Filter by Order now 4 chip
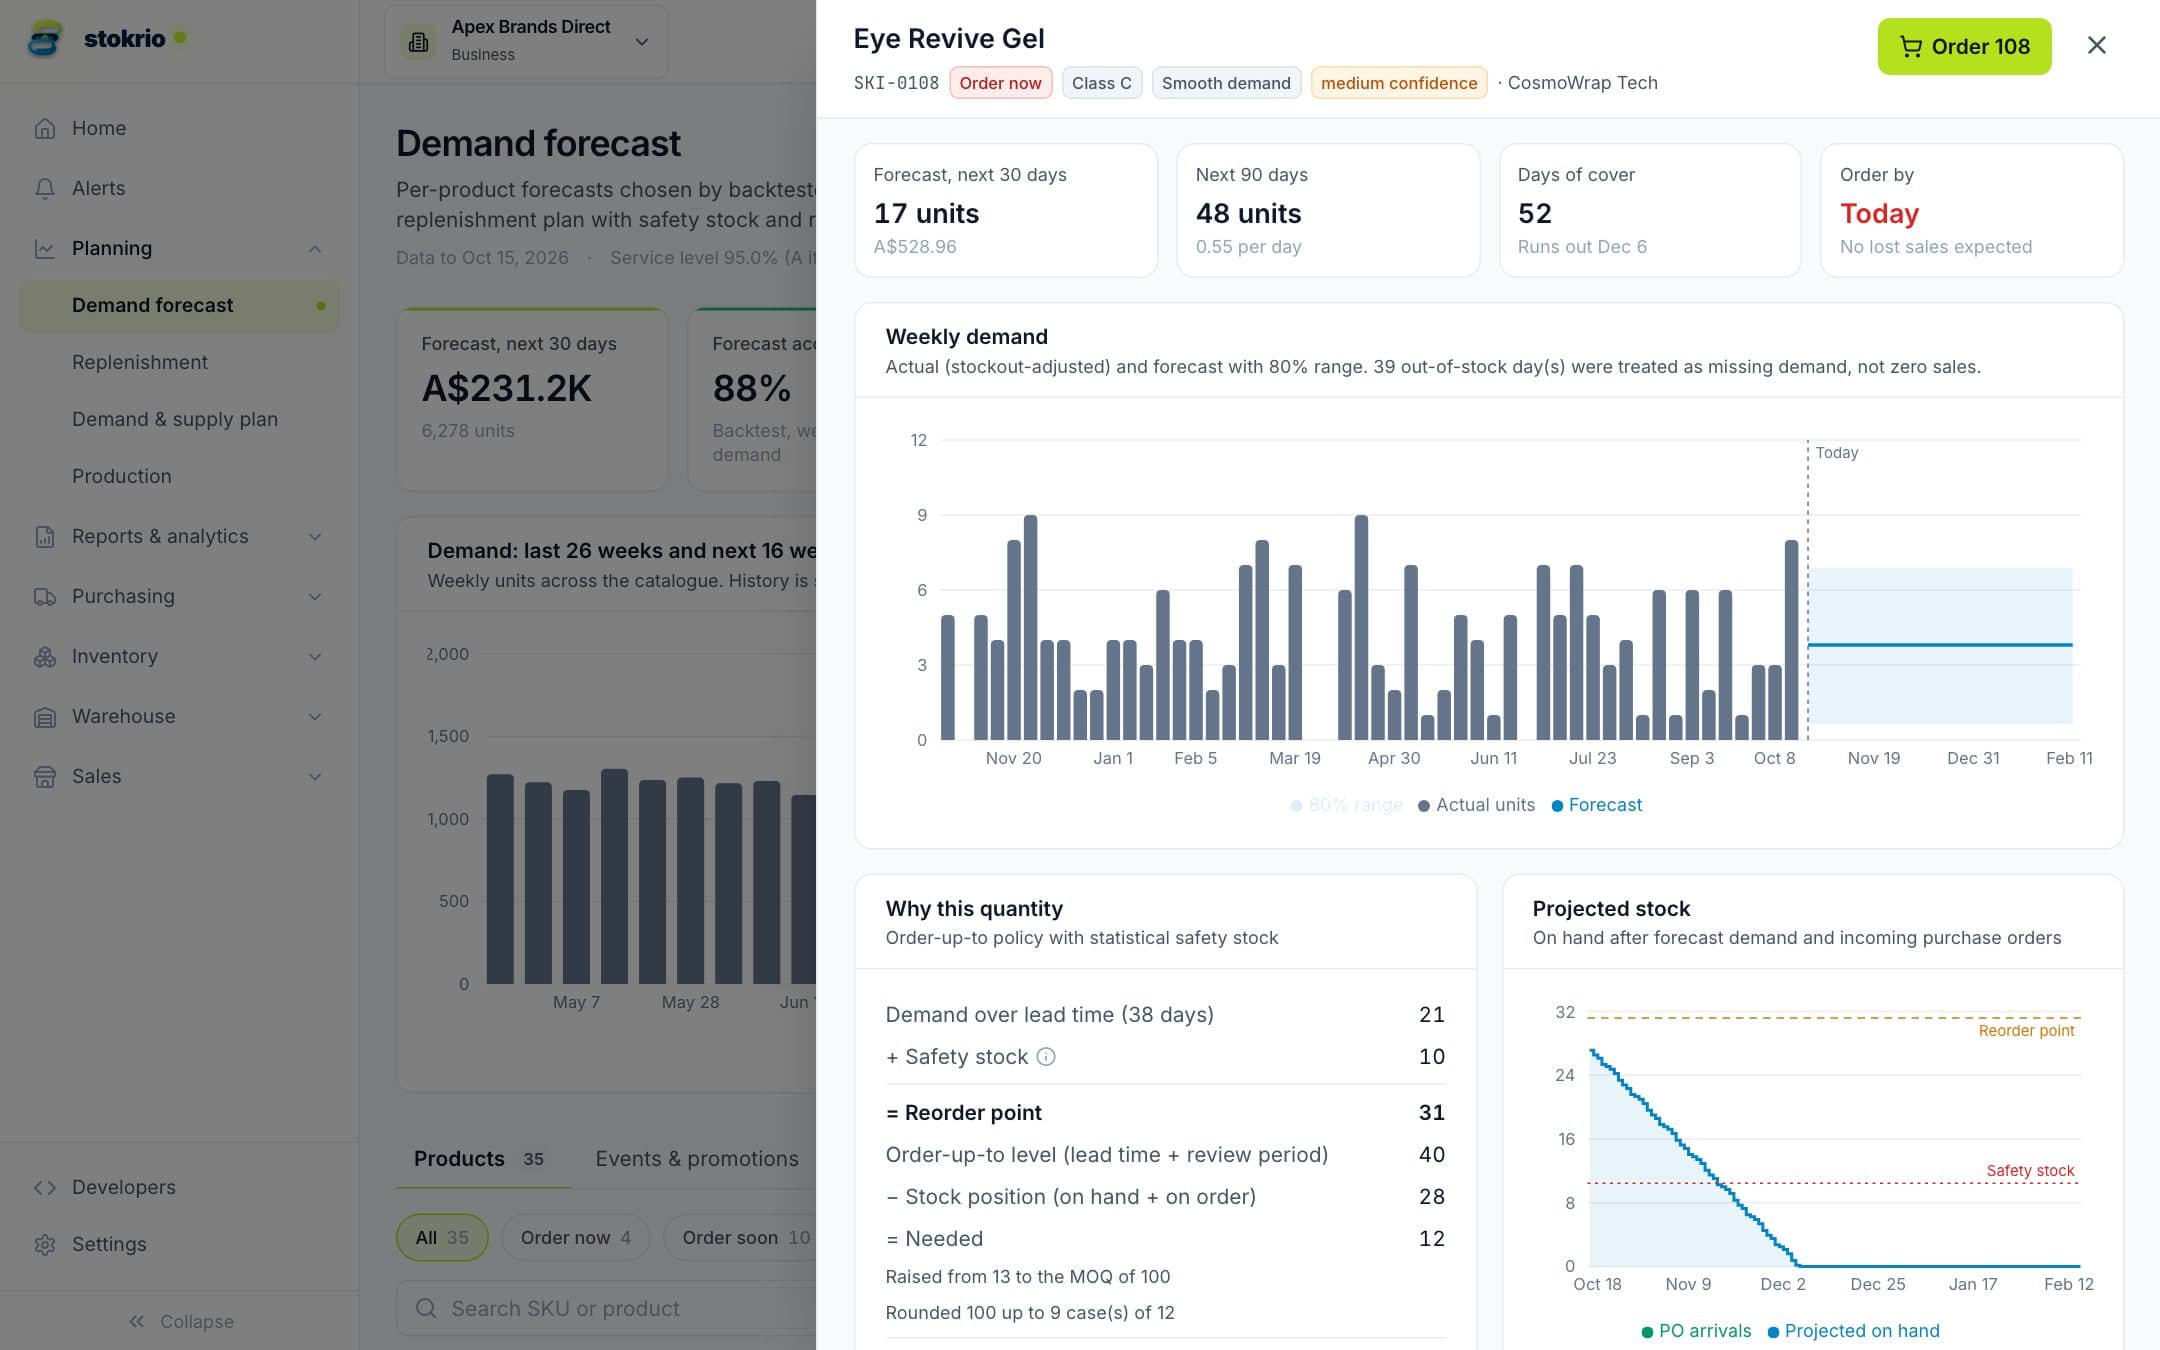The image size is (2160, 1350). coord(575,1237)
